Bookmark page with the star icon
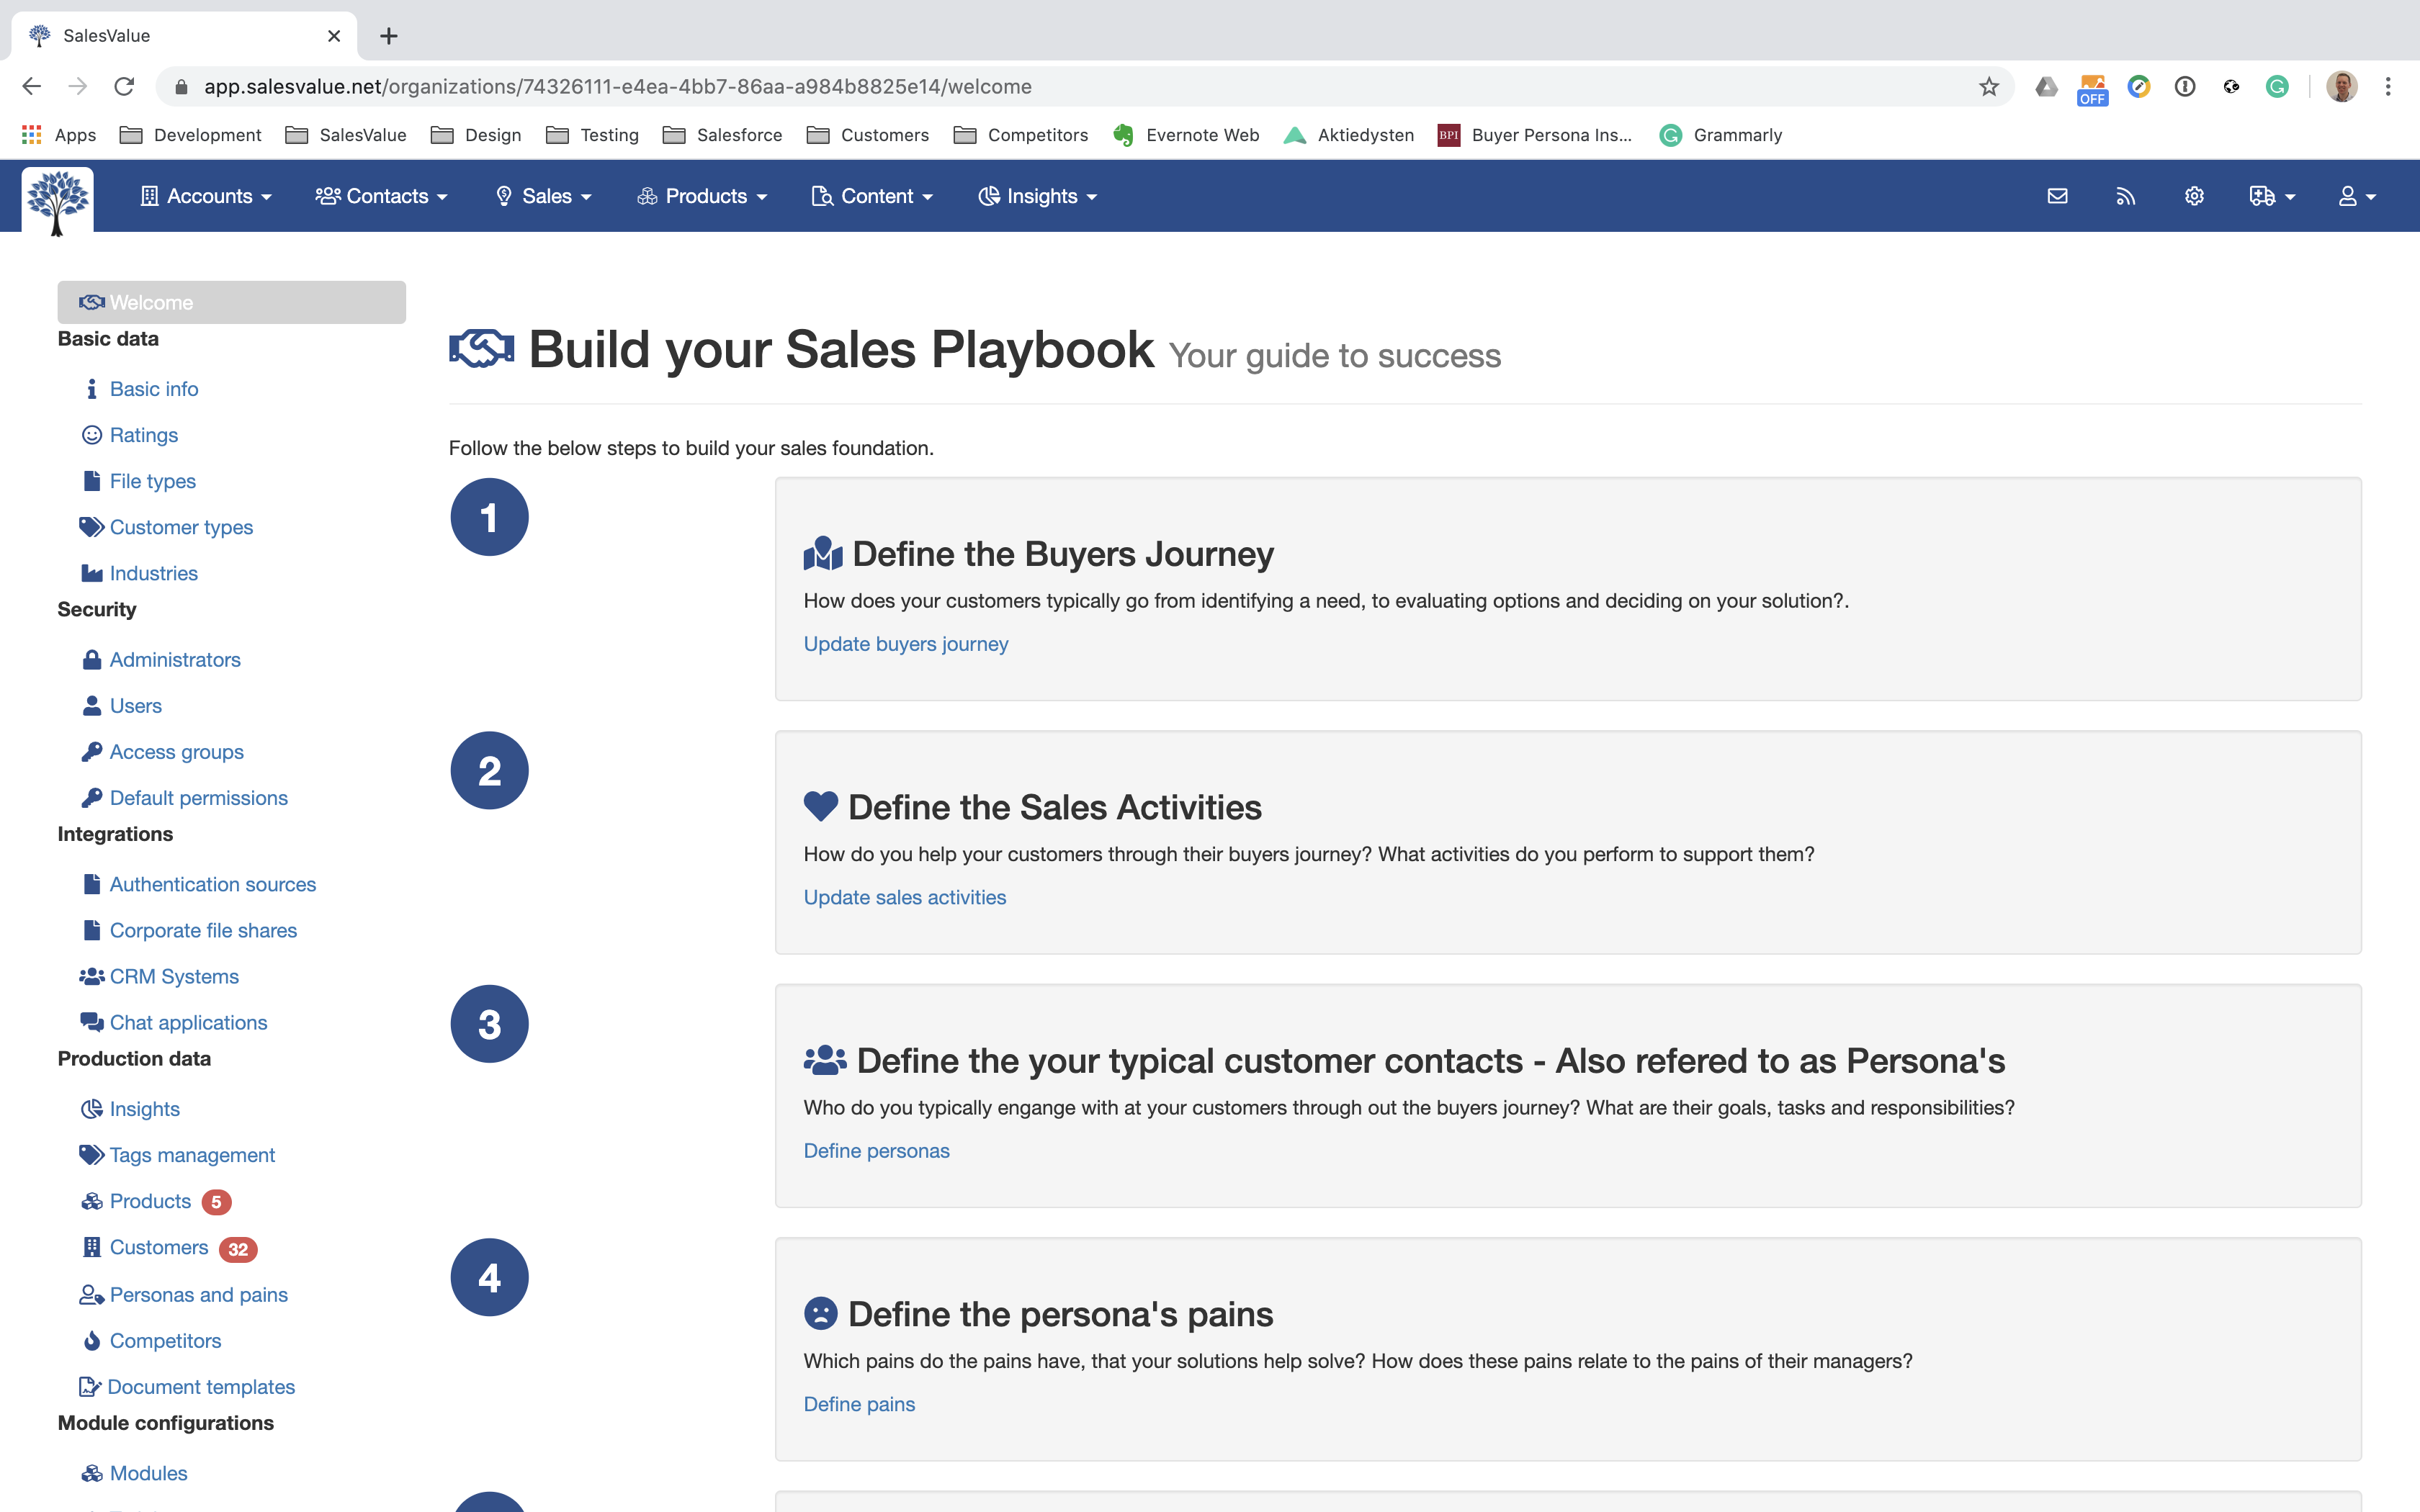Viewport: 2420px width, 1512px height. coord(1988,87)
